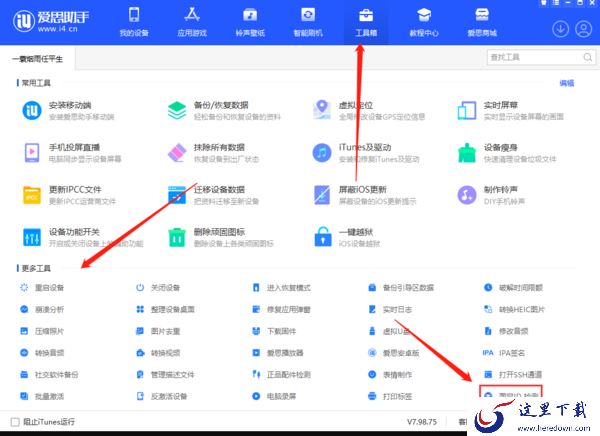Open 智能刷机 tab

click(308, 22)
